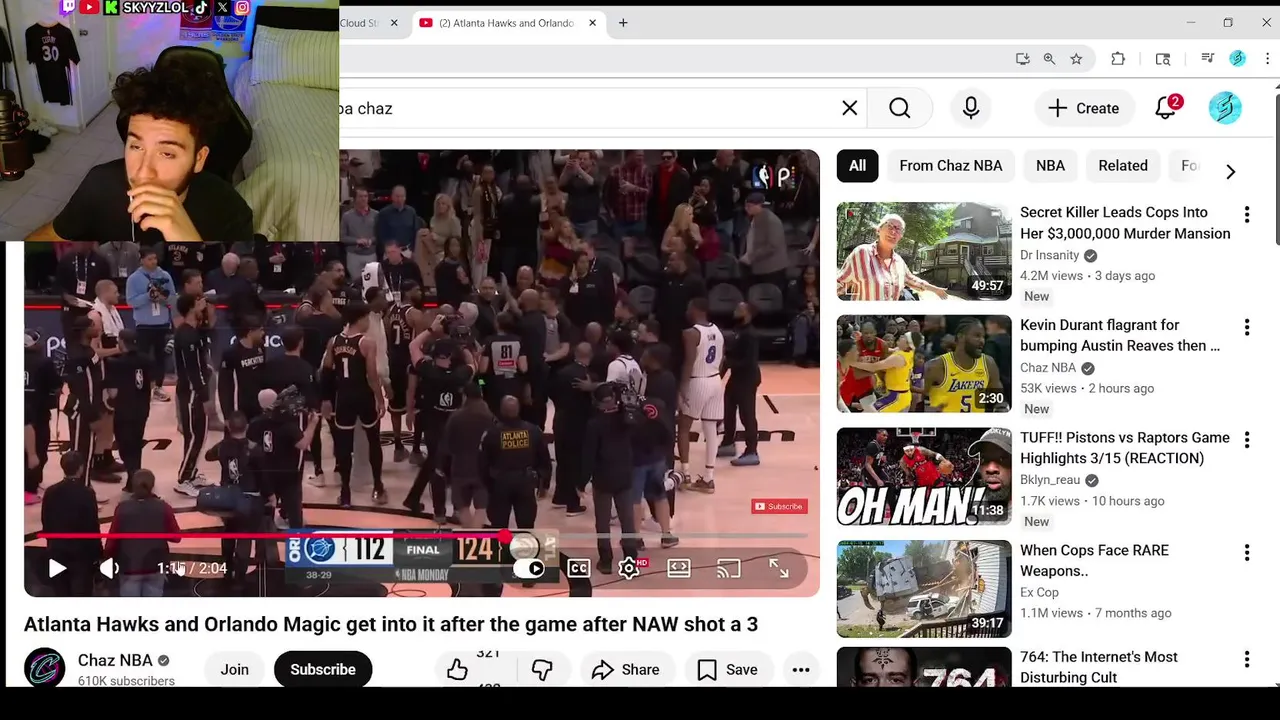The width and height of the screenshot is (1280, 720).
Task: Play the paused YouTube video
Action: (x=57, y=568)
